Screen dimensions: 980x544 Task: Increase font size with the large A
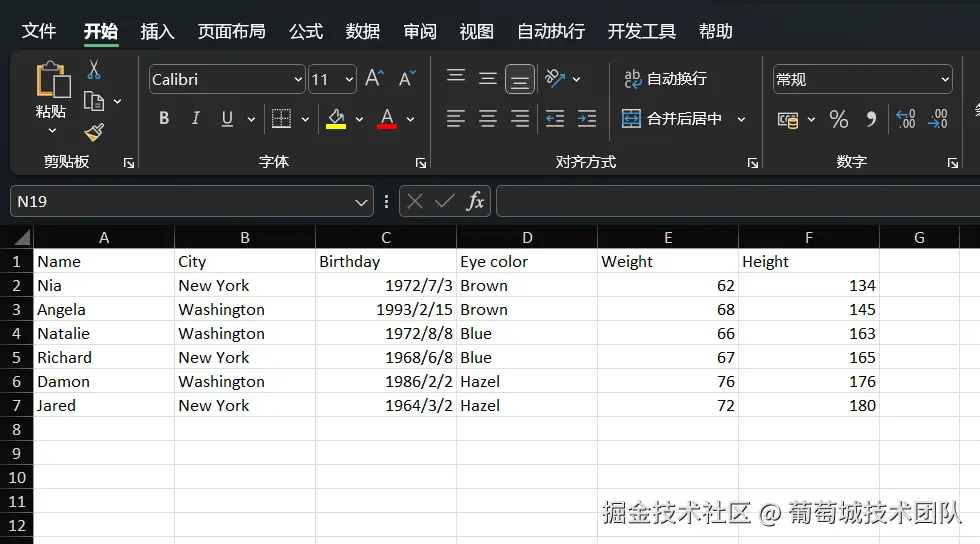pos(374,79)
